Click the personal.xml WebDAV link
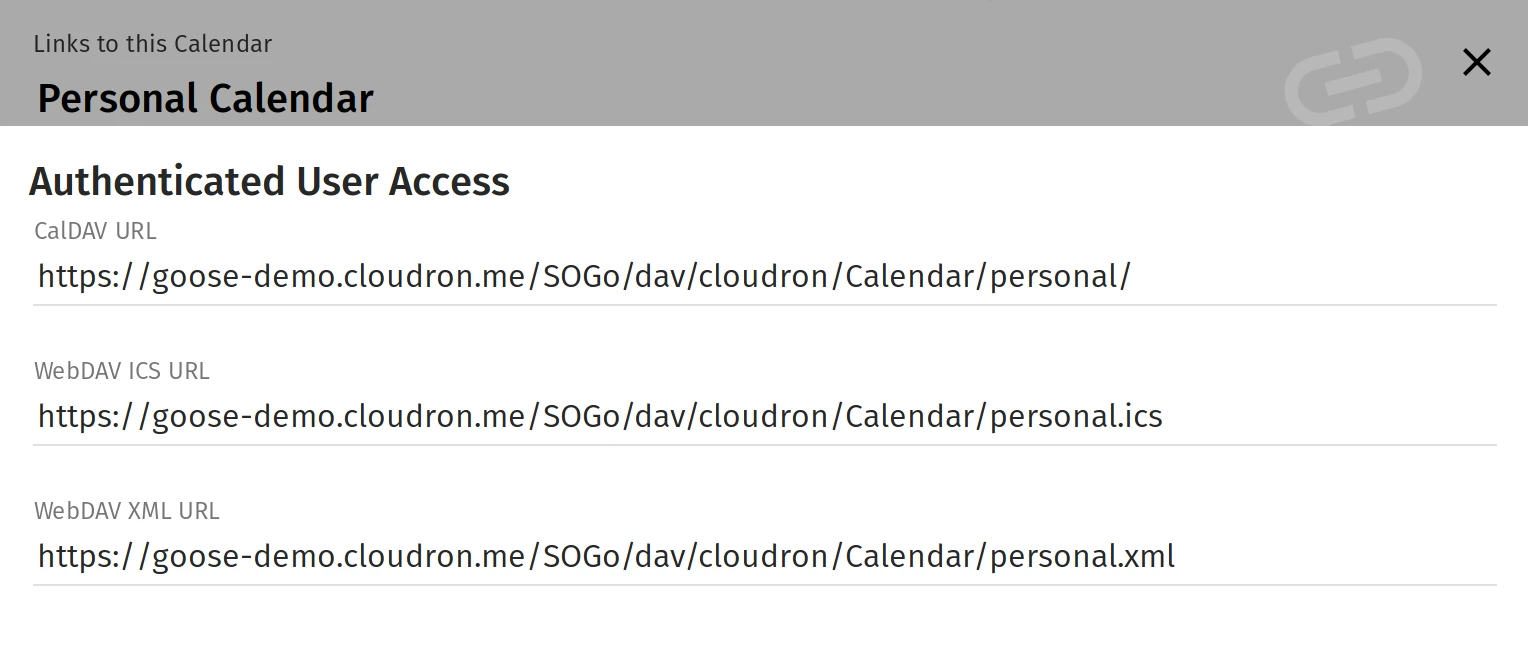 [x=605, y=556]
